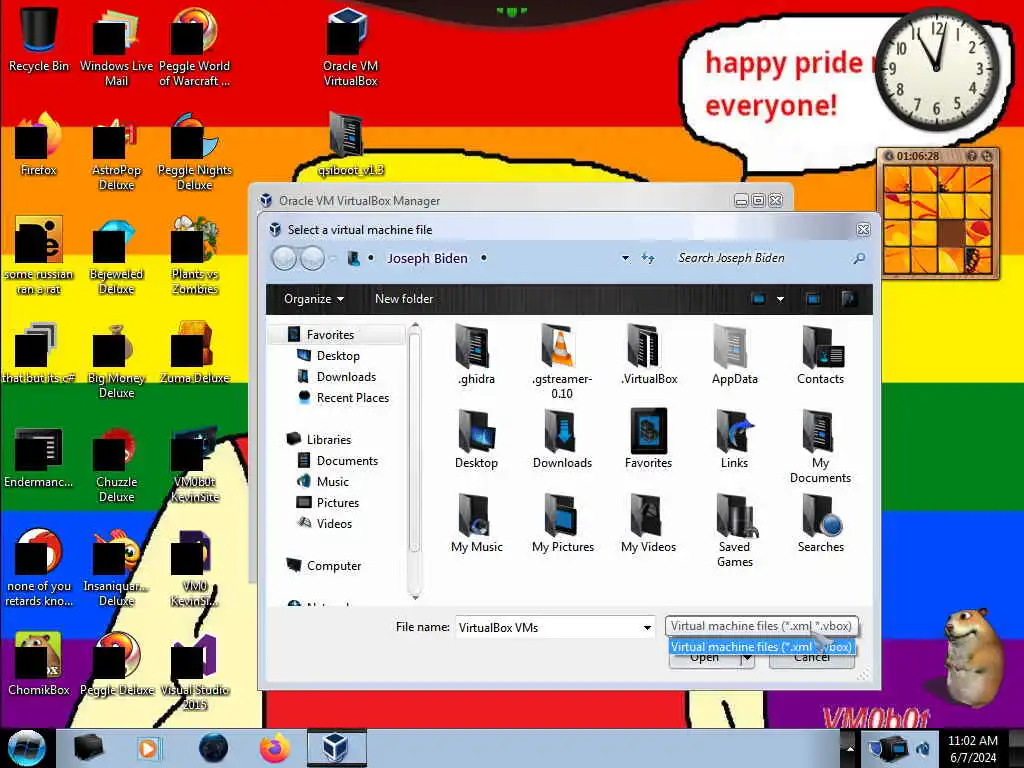This screenshot has width=1024, height=768.
Task: Click scroll-down arrow of navigation pane
Action: 414,596
